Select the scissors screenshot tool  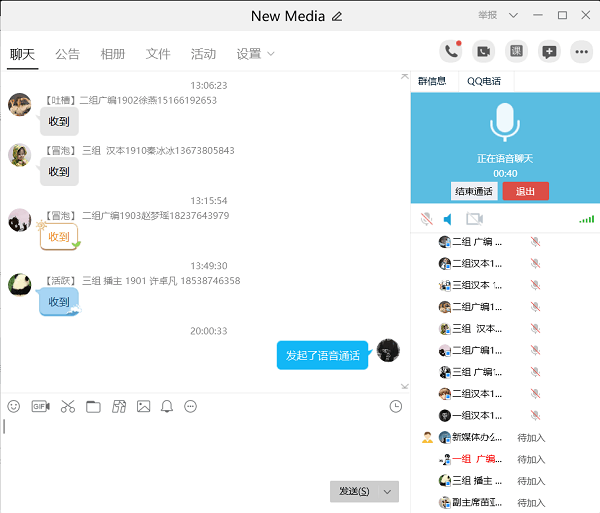[x=67, y=406]
